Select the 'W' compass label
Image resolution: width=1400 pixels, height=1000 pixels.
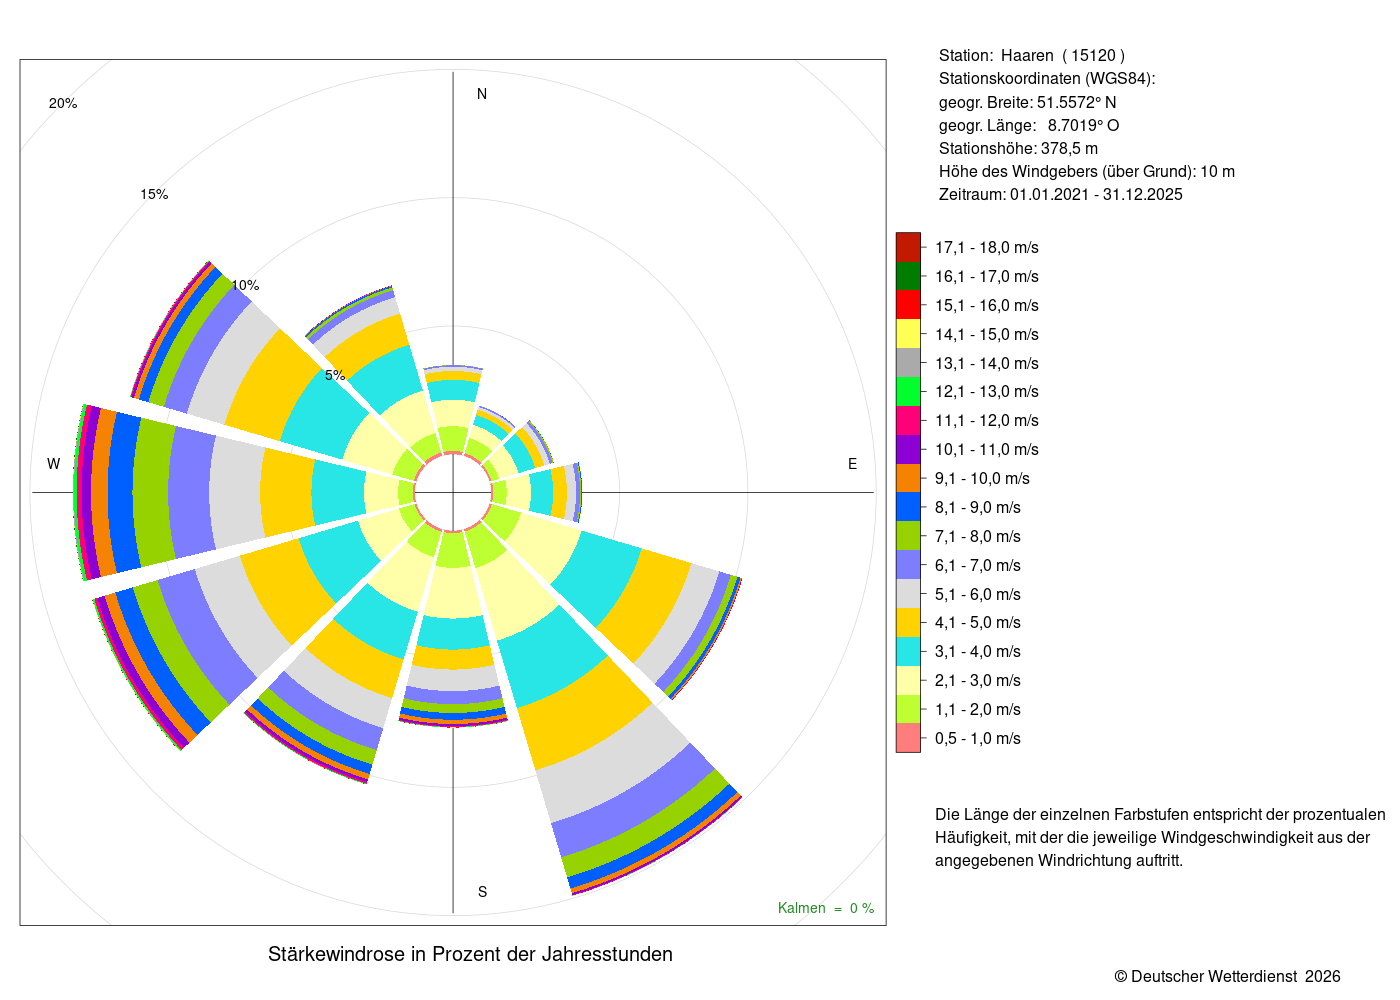click(54, 464)
